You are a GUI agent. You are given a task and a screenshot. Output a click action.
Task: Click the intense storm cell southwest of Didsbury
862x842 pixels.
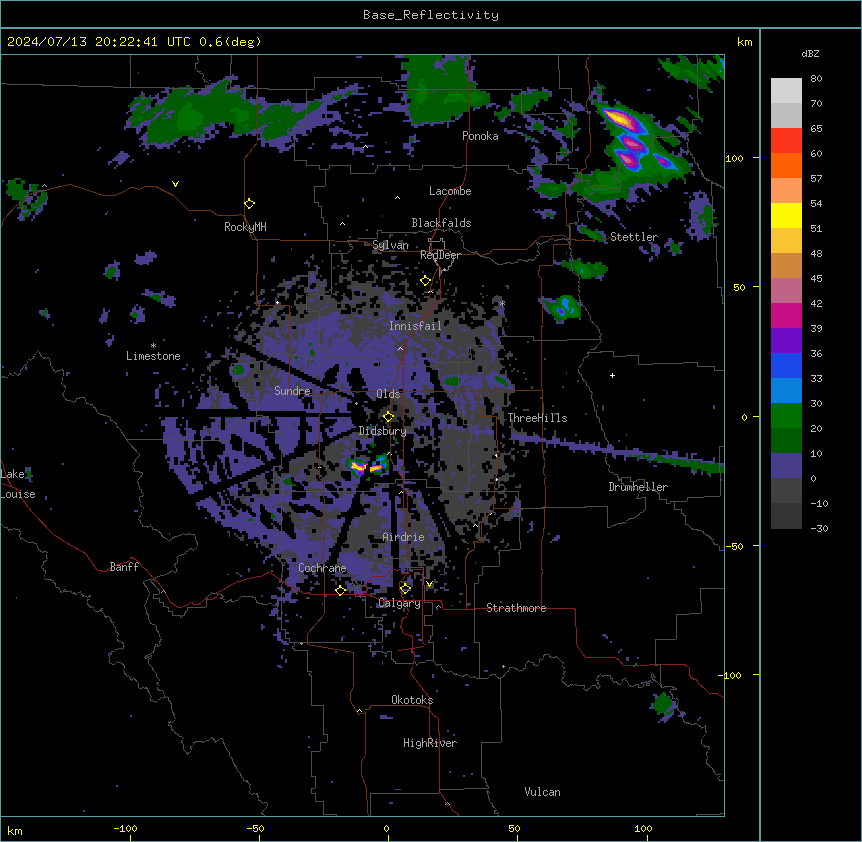coord(367,467)
